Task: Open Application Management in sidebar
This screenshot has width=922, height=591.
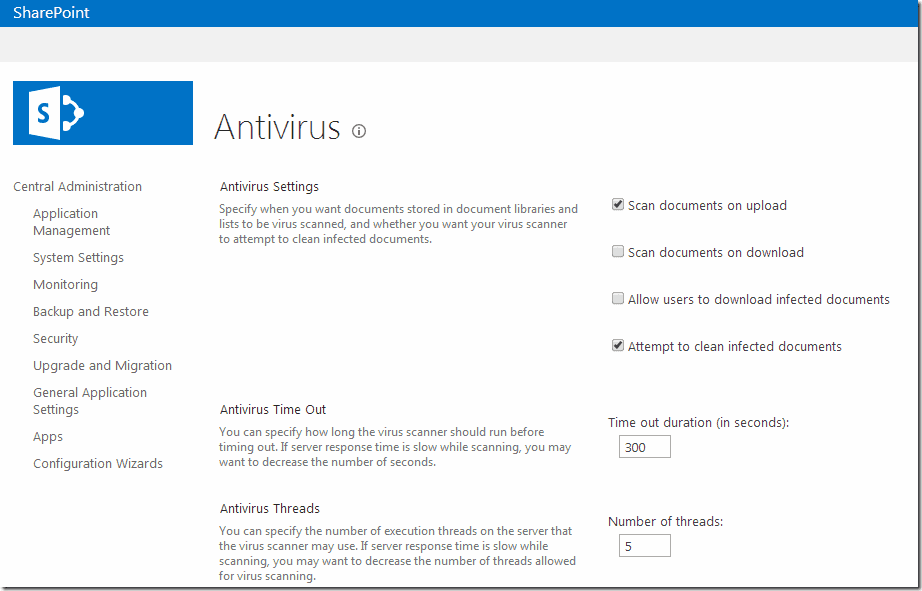Action: click(x=71, y=222)
